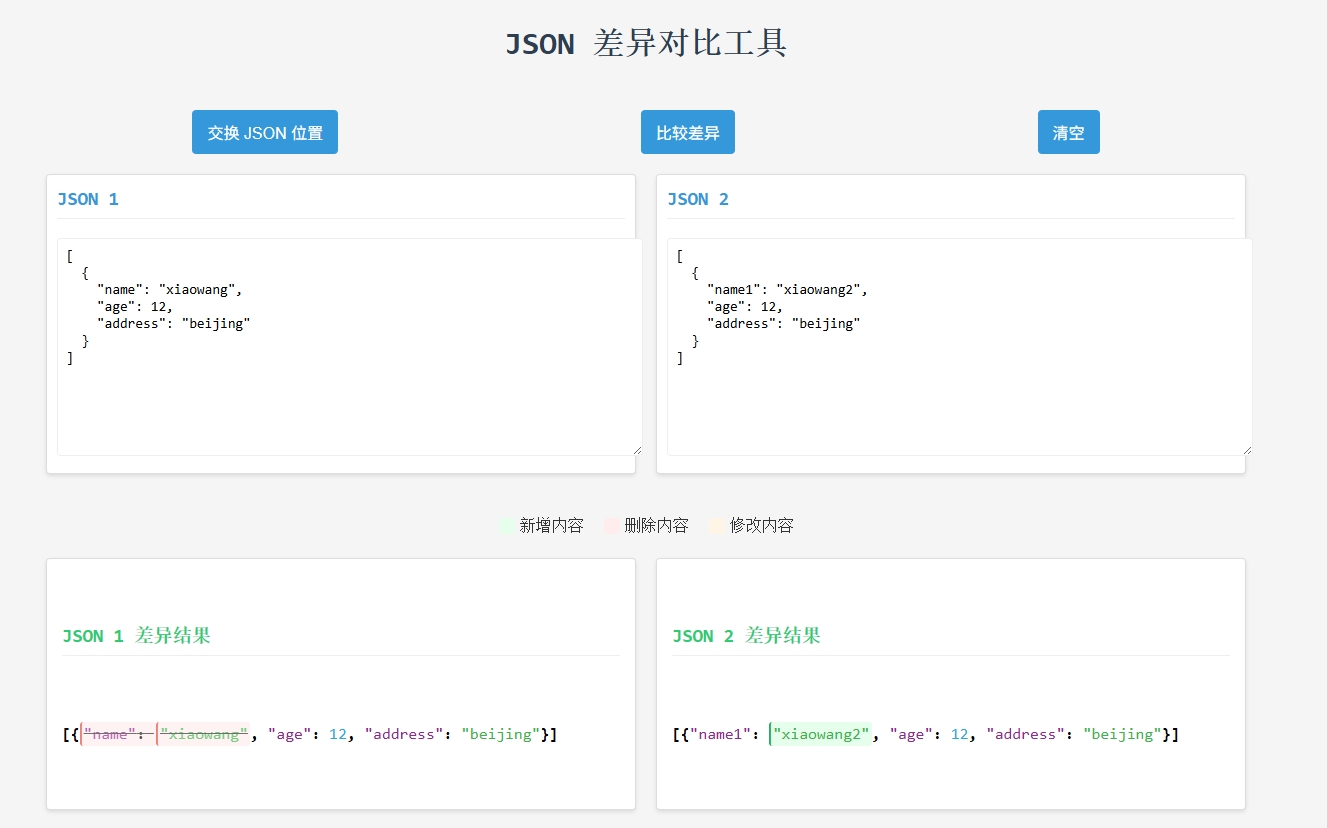This screenshot has height=828, width=1327.
Task: Click the resize handle of JSON 2 textarea
Action: [1246, 450]
